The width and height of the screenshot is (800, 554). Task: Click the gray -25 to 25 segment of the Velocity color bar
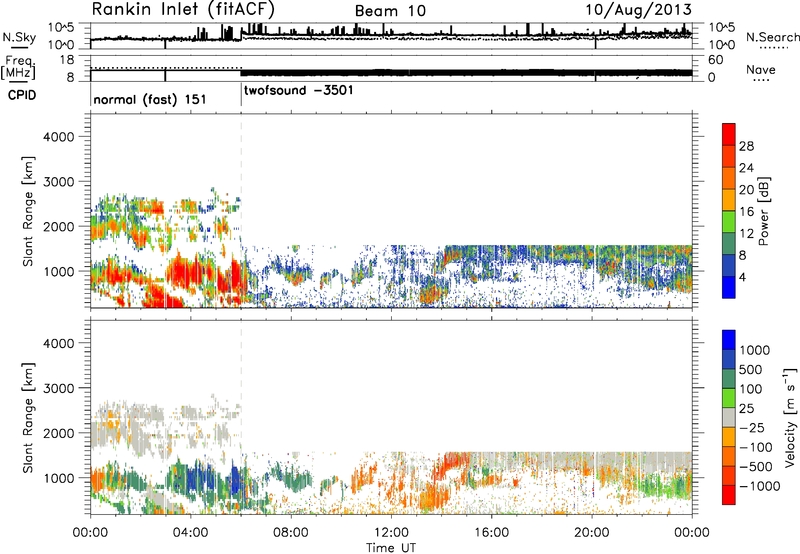[729, 418]
